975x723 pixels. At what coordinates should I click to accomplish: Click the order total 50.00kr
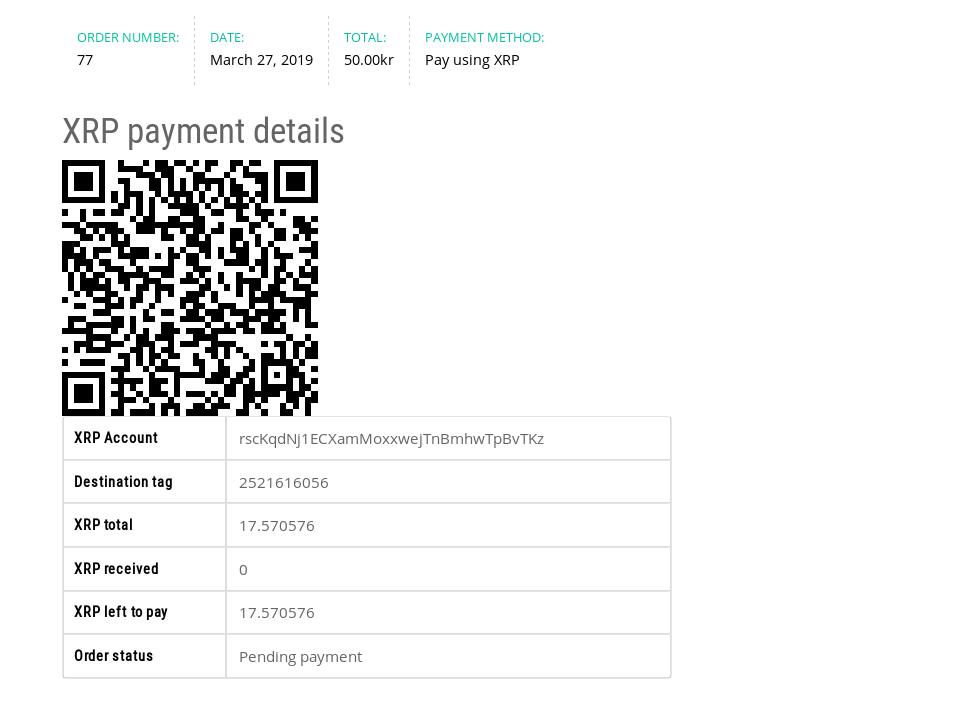pos(369,60)
